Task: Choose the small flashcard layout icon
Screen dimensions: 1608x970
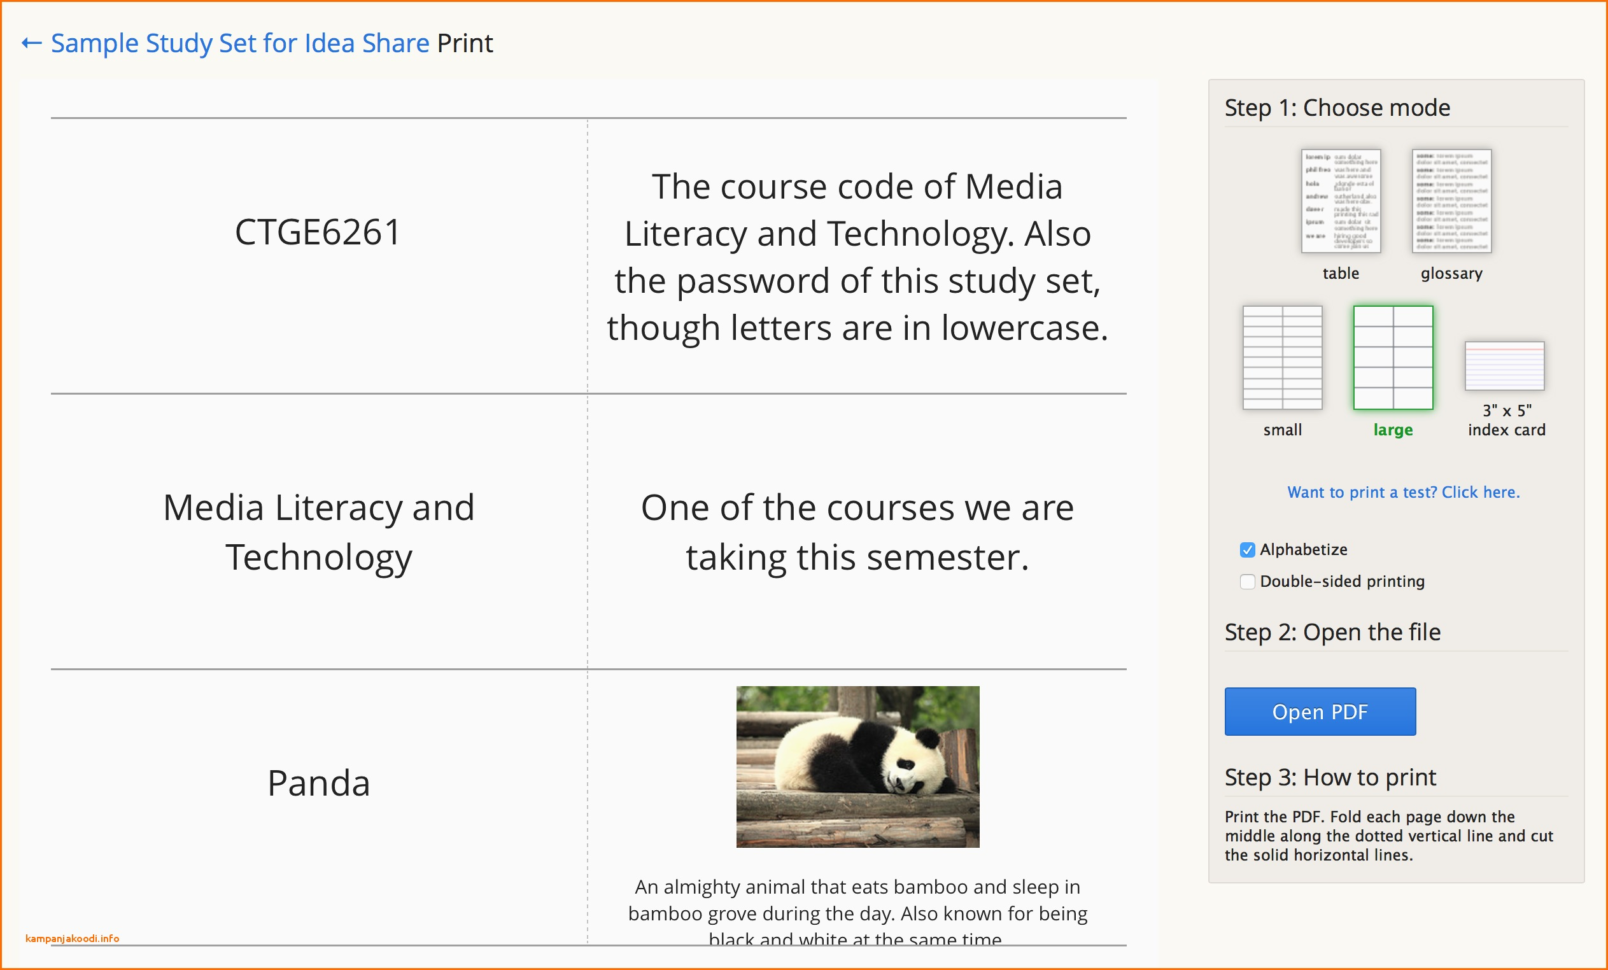Action: click(1282, 358)
